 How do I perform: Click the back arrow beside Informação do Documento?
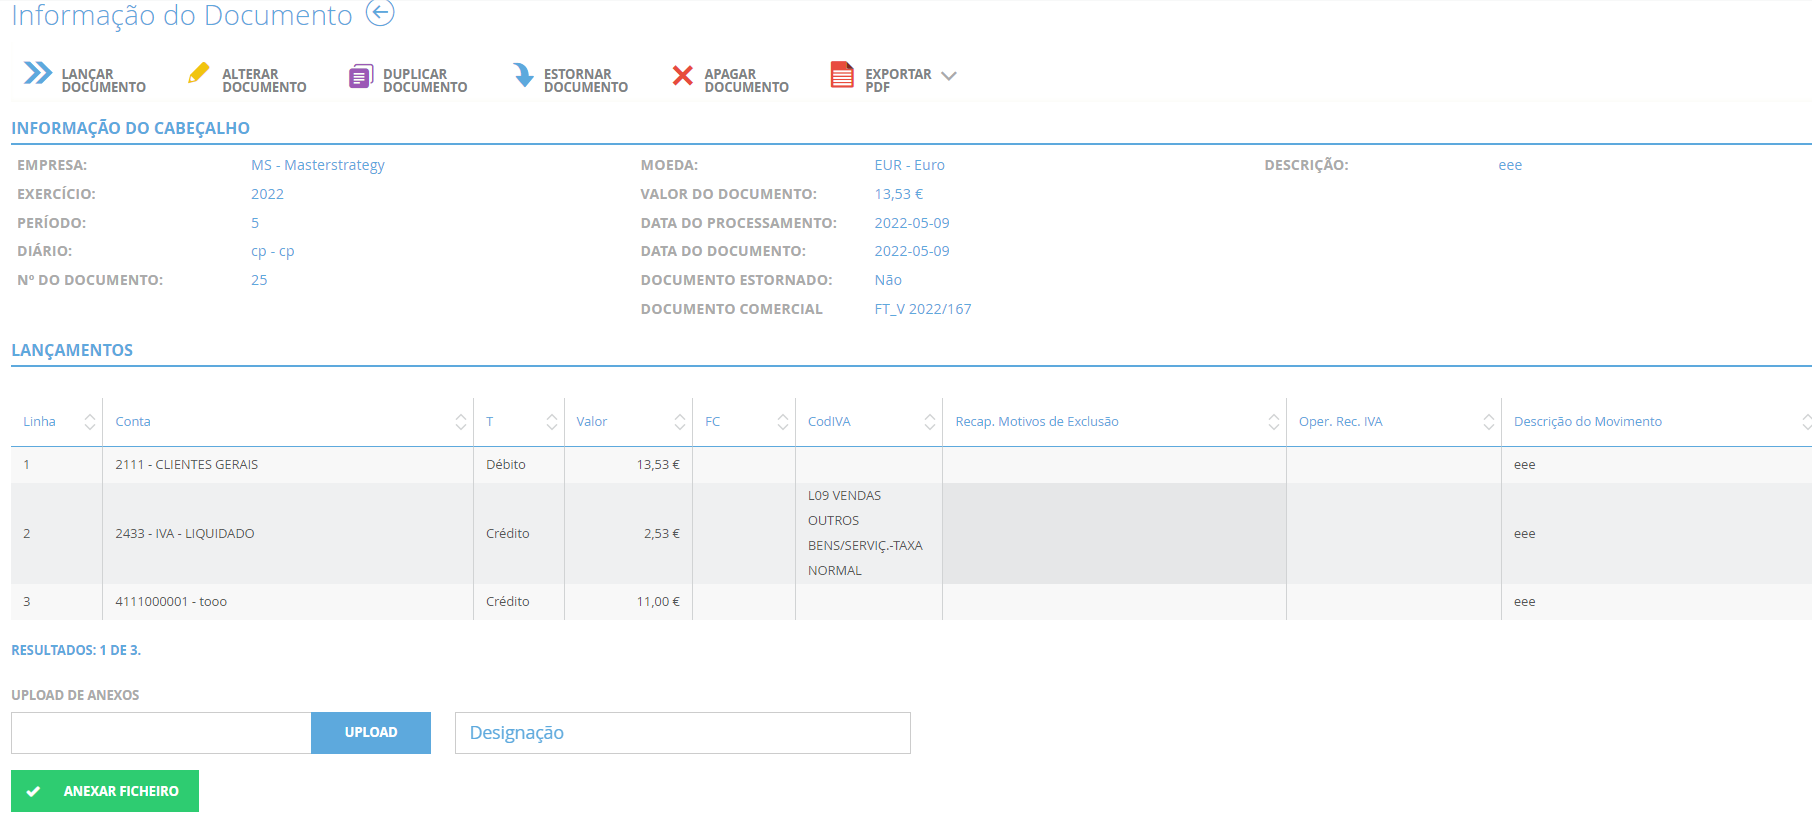(x=380, y=13)
